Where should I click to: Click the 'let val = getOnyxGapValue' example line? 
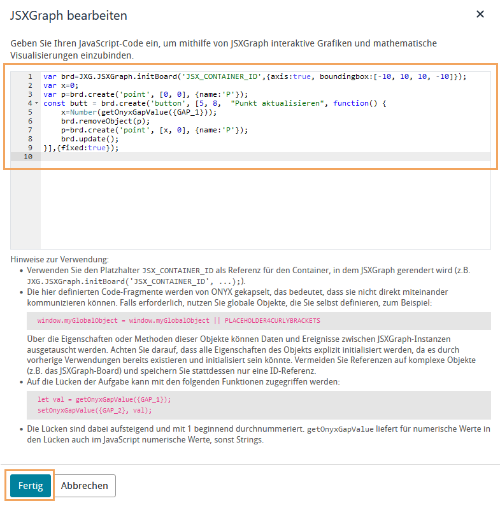[x=104, y=399]
